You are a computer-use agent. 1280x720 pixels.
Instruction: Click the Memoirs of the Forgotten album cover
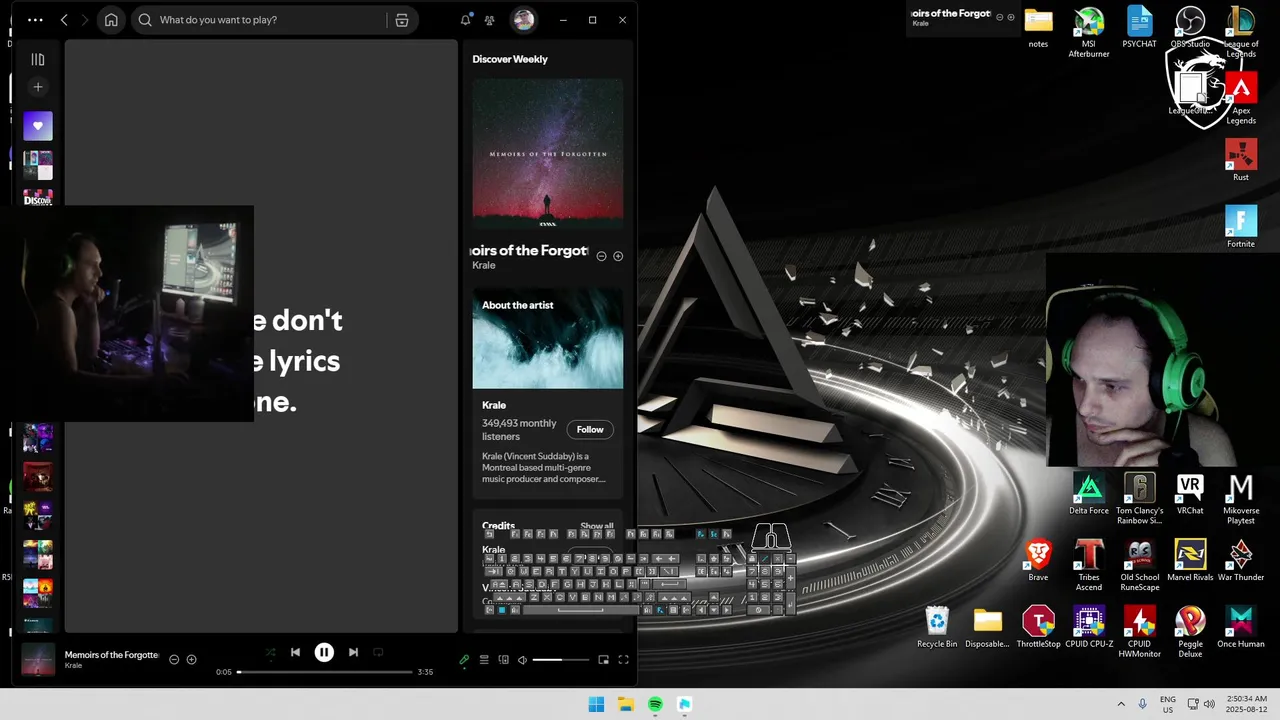coord(548,154)
